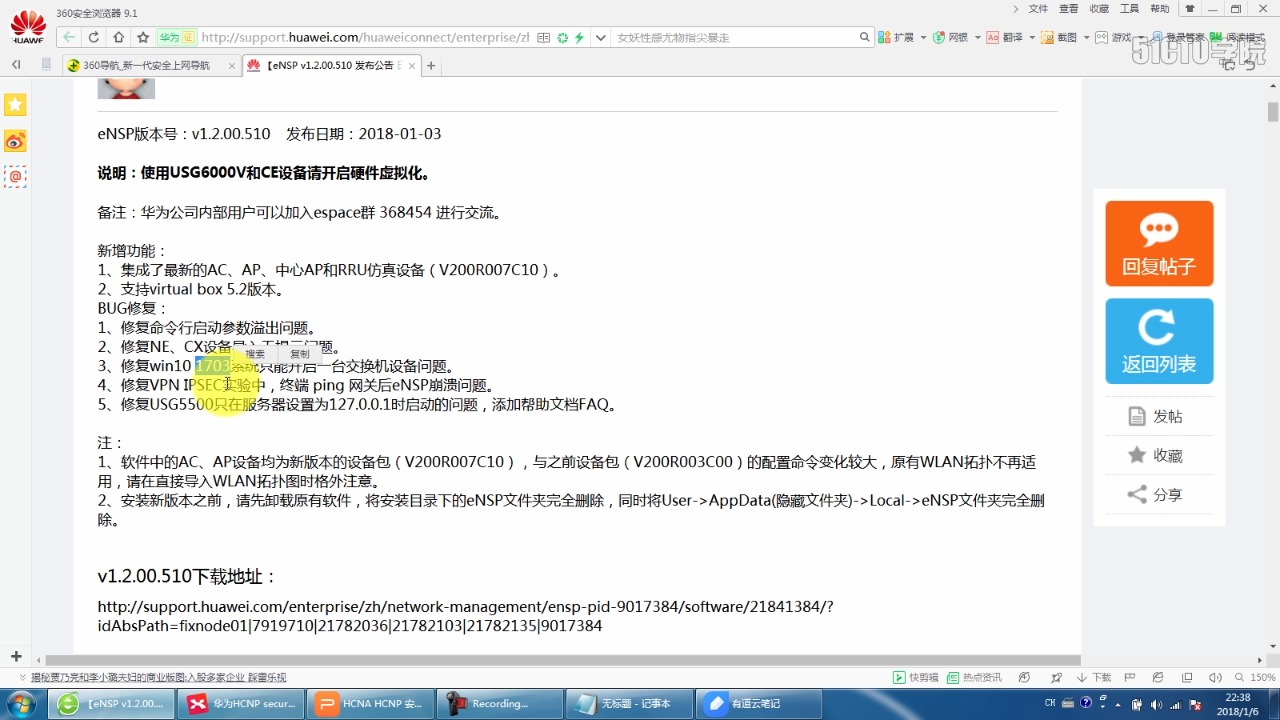Toggle the speed mode lightning icon

coord(579,37)
